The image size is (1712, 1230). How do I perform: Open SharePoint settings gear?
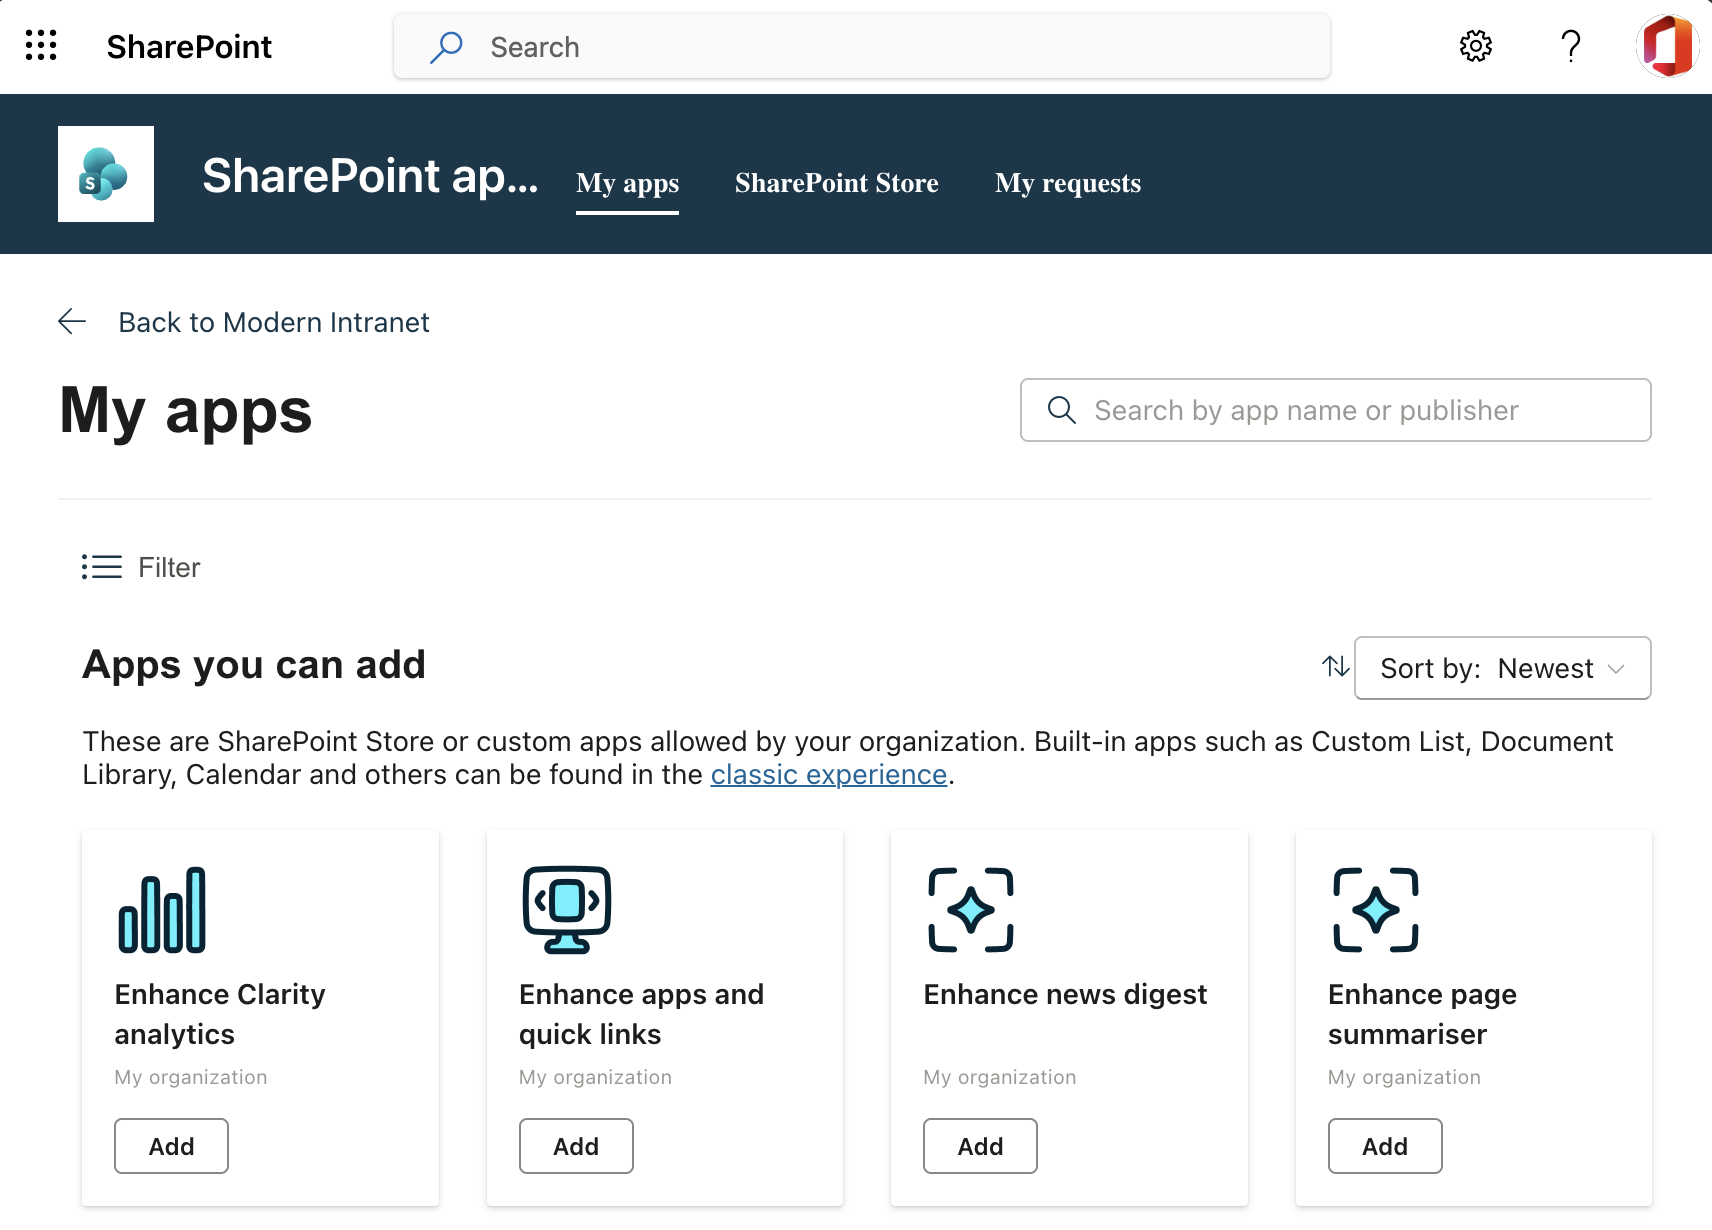1475,46
